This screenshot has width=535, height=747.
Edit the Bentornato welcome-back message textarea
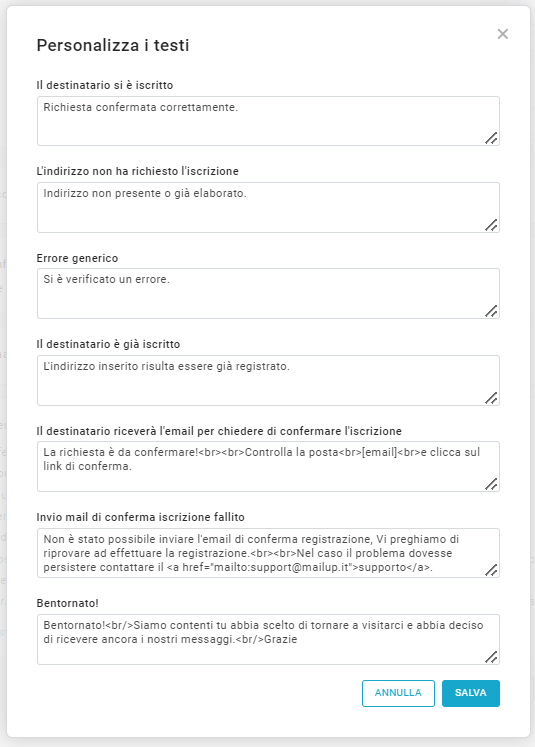tap(268, 639)
